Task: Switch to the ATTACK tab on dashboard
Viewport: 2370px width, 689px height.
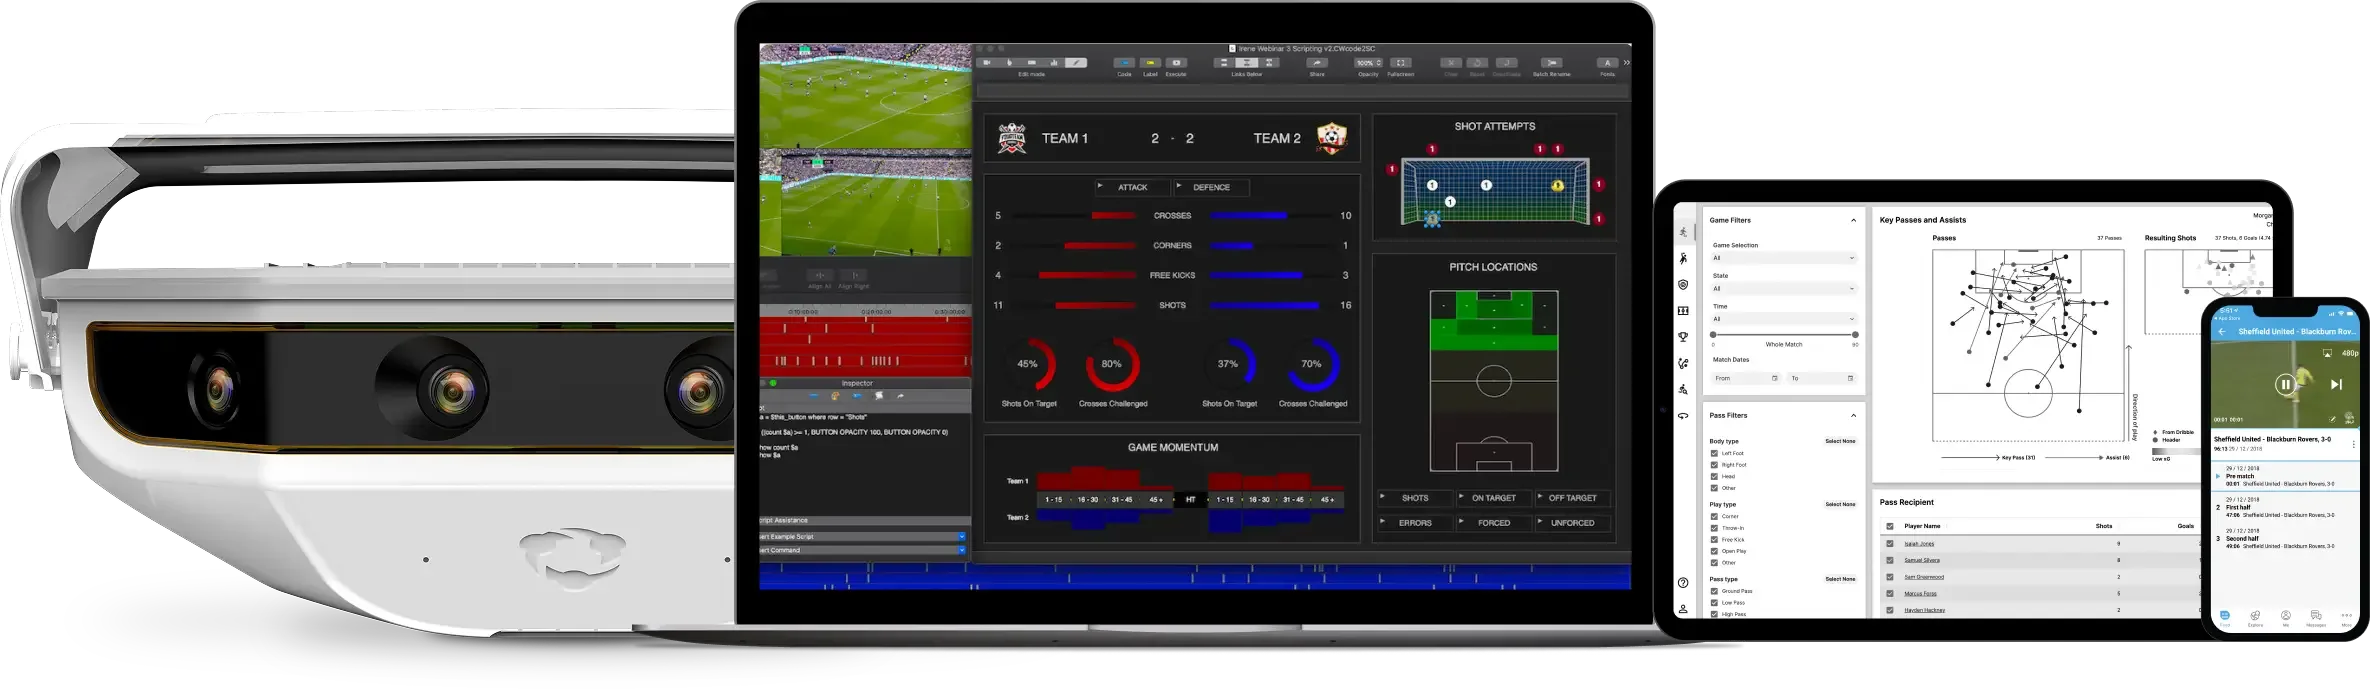Action: (x=1132, y=187)
